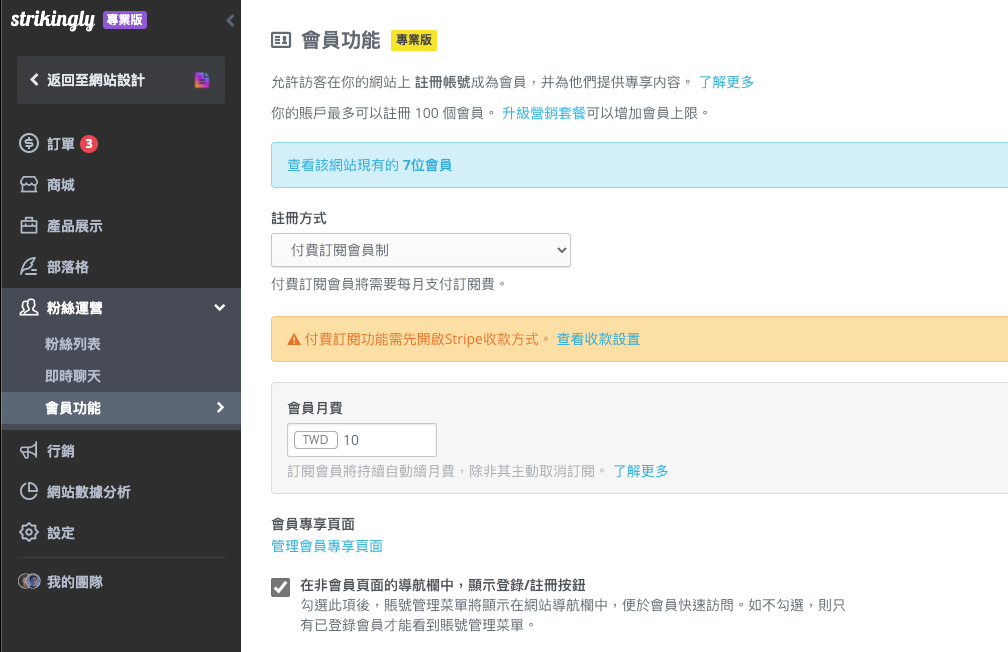Click the 會員月費 TWD amount field
Viewport: 1008px width, 652px height.
tap(385, 440)
